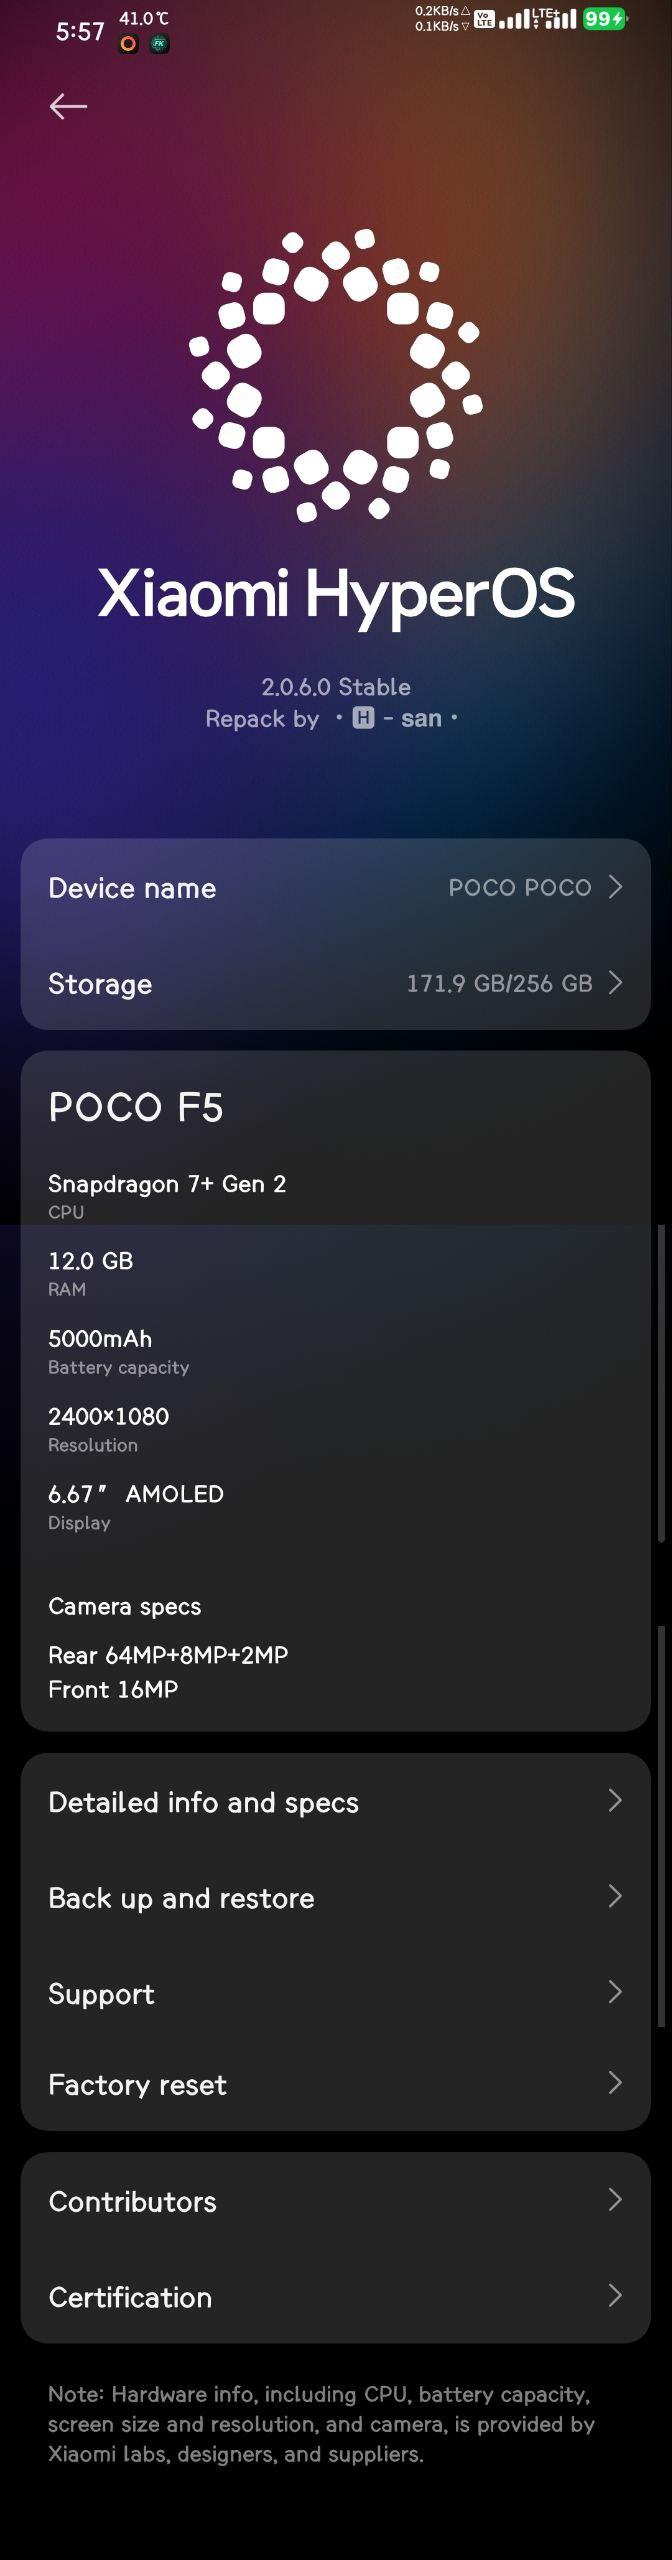The height and width of the screenshot is (2560, 672).
Task: Open the Contributors page
Action: (336, 2201)
